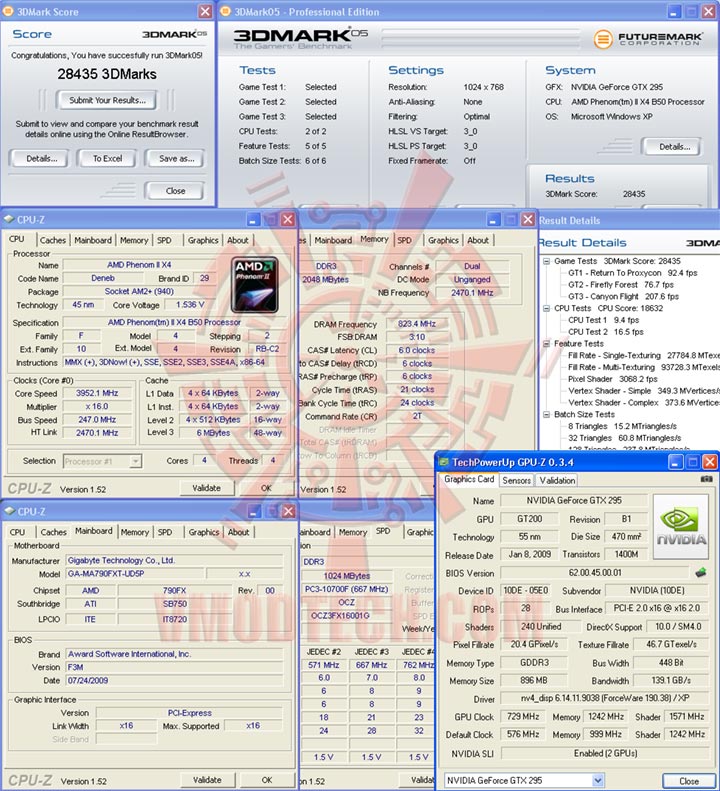Click Save as button in Score window

coord(176,158)
